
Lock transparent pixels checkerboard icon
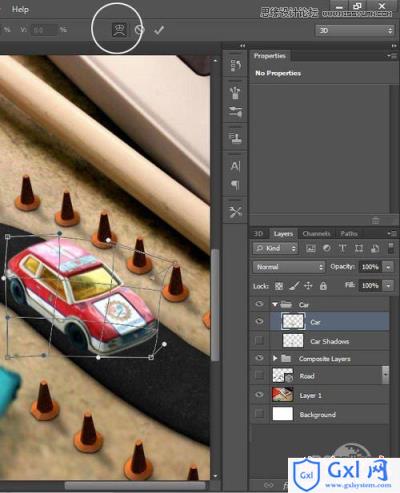pos(279,286)
